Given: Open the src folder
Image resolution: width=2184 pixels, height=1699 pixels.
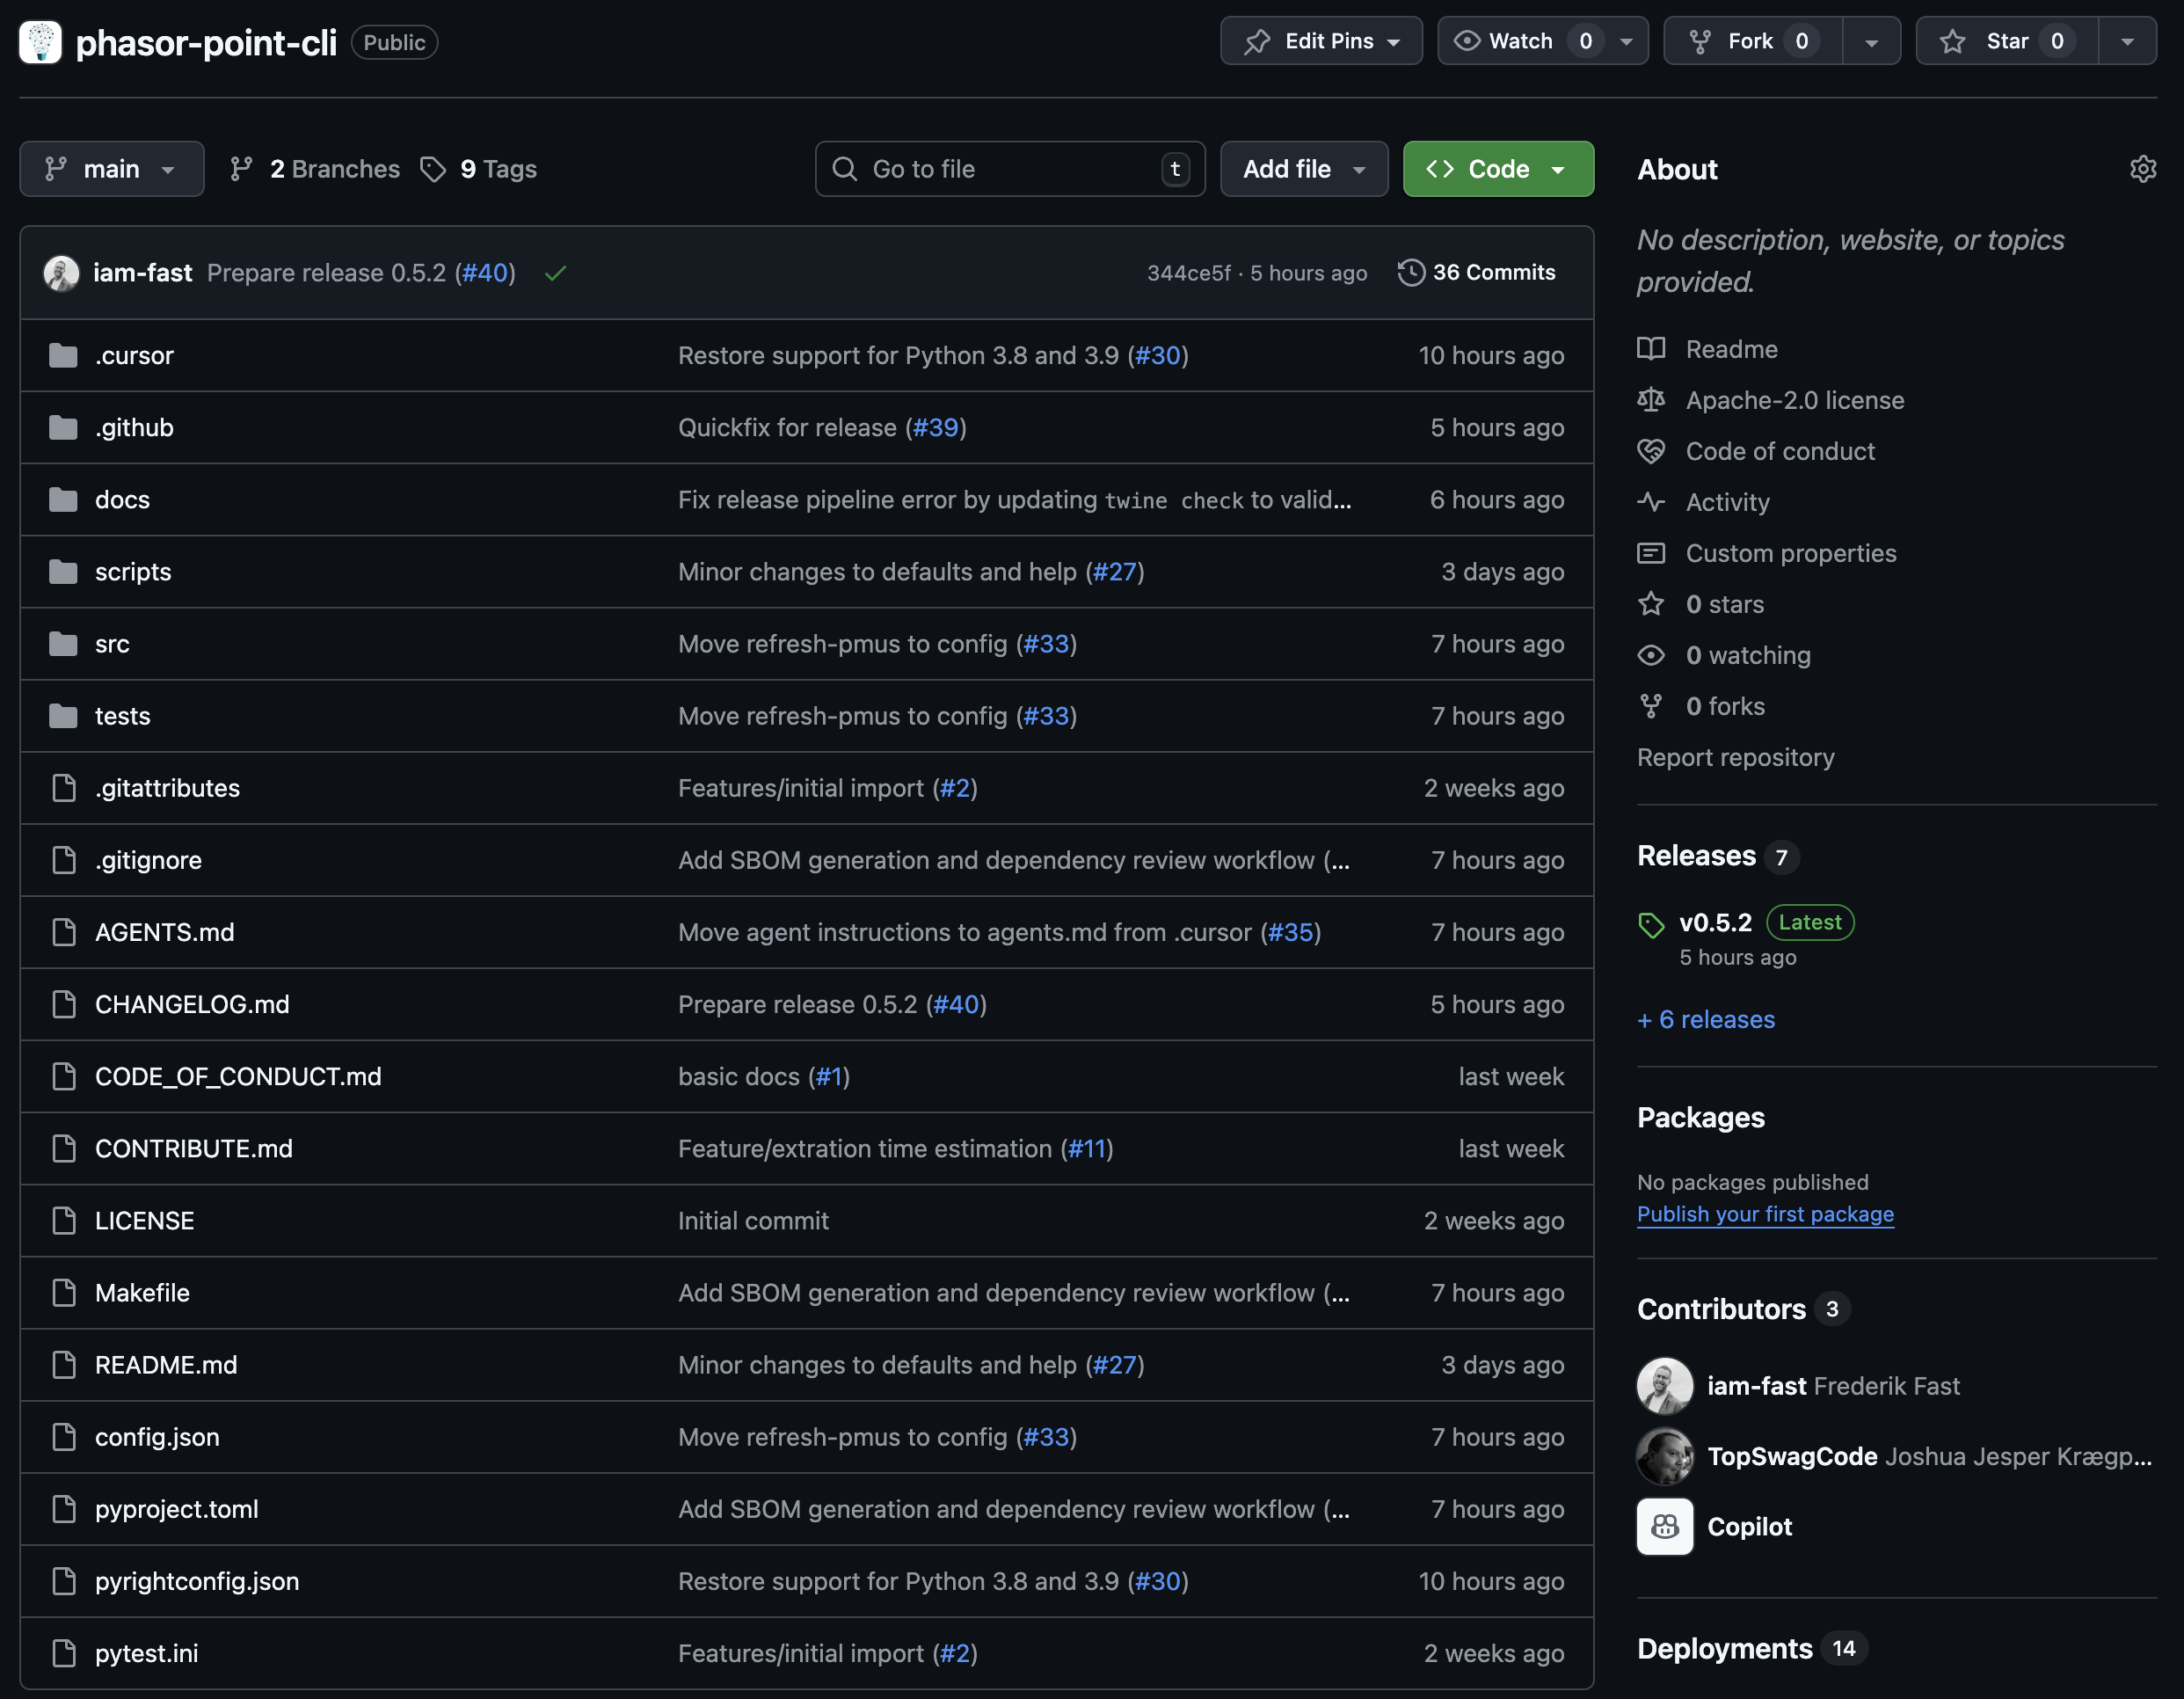Looking at the screenshot, I should click(x=111, y=643).
